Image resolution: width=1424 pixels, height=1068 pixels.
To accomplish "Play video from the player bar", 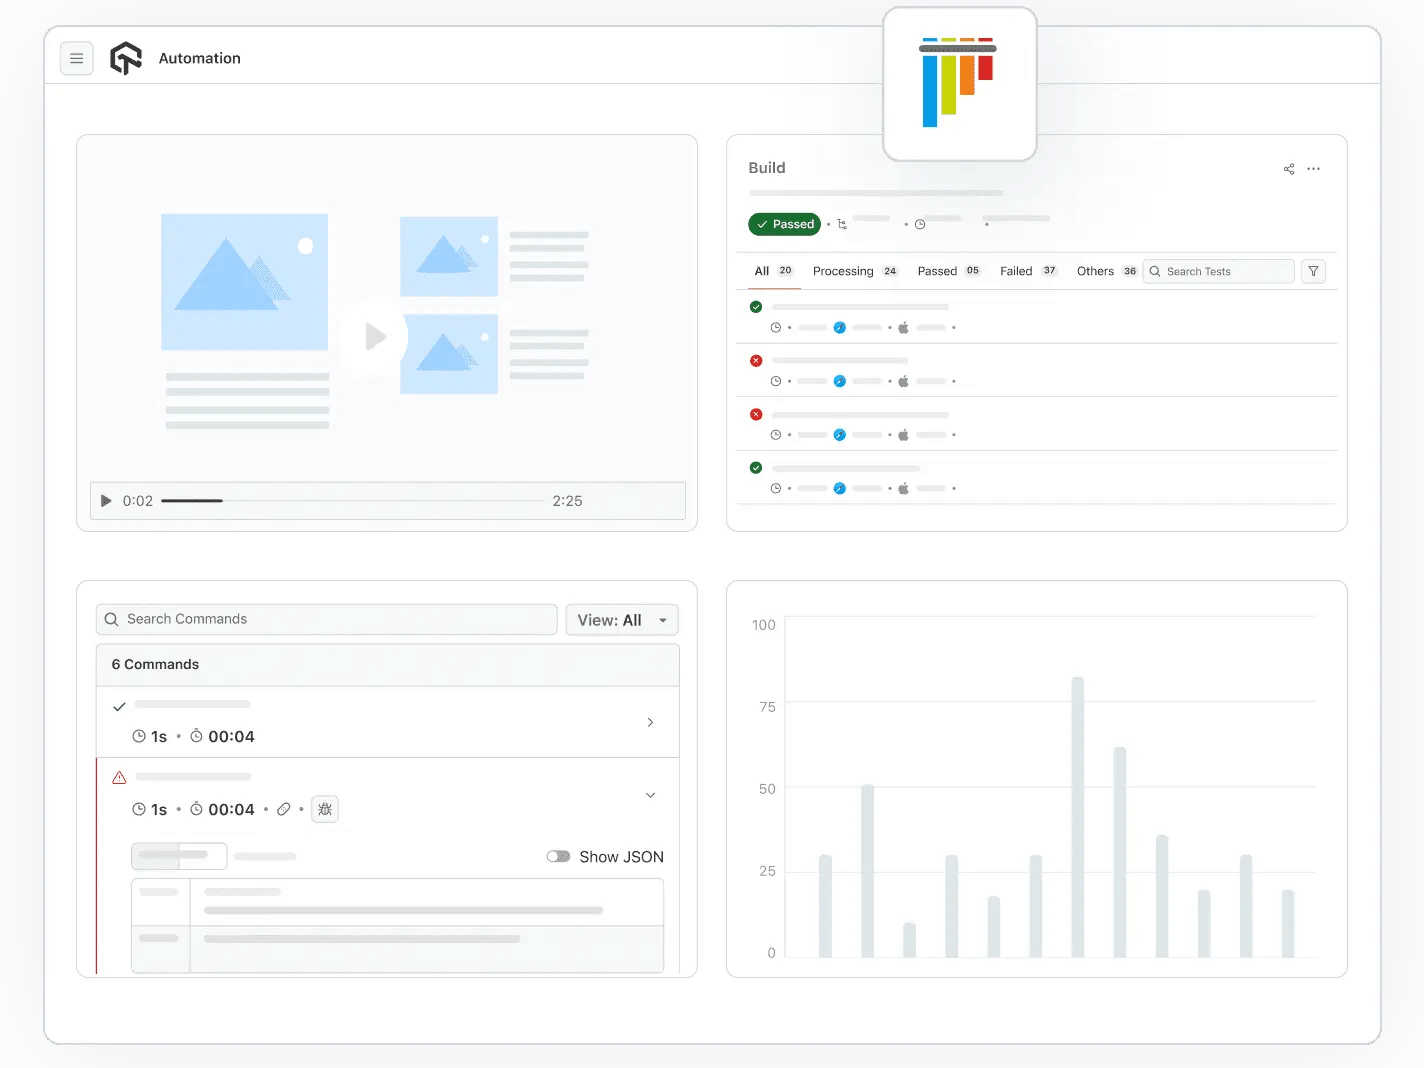I will [x=106, y=501].
